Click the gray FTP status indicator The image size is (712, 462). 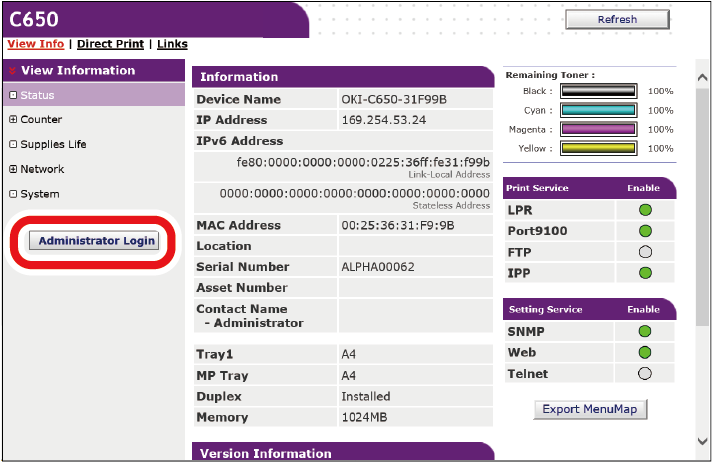coord(644,252)
